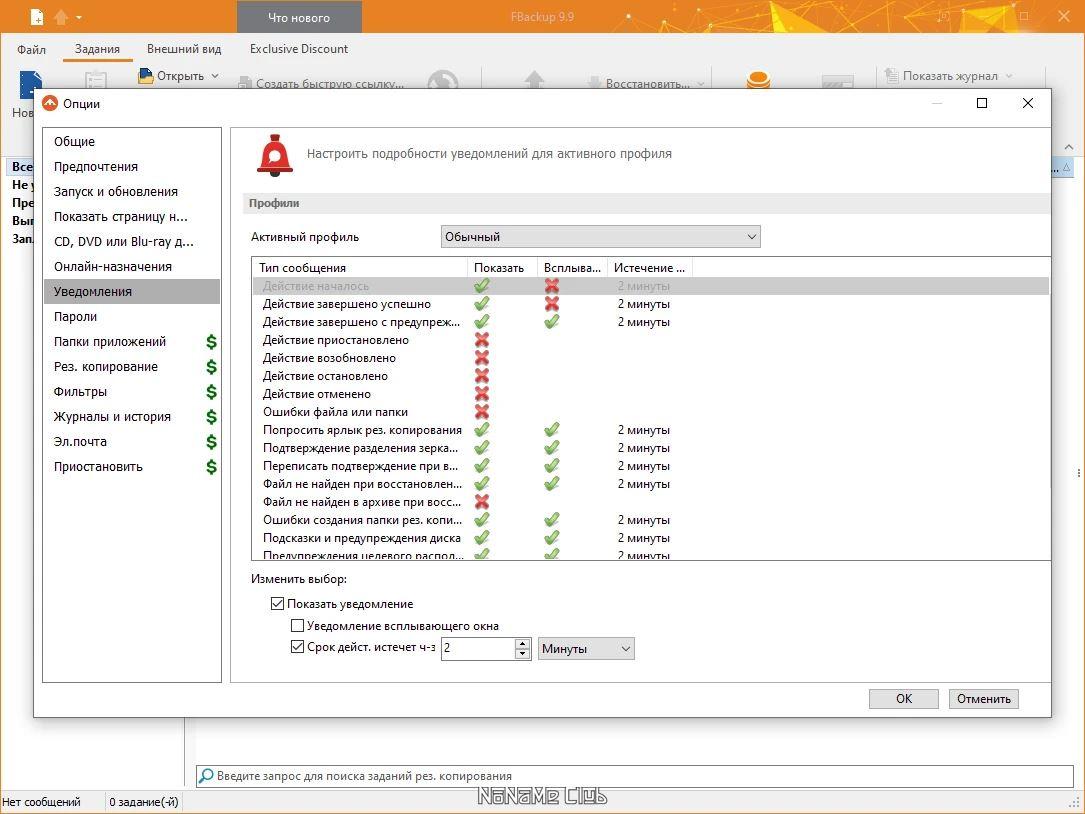
Task: Select Запуск и обновления options category
Action: 131,192
